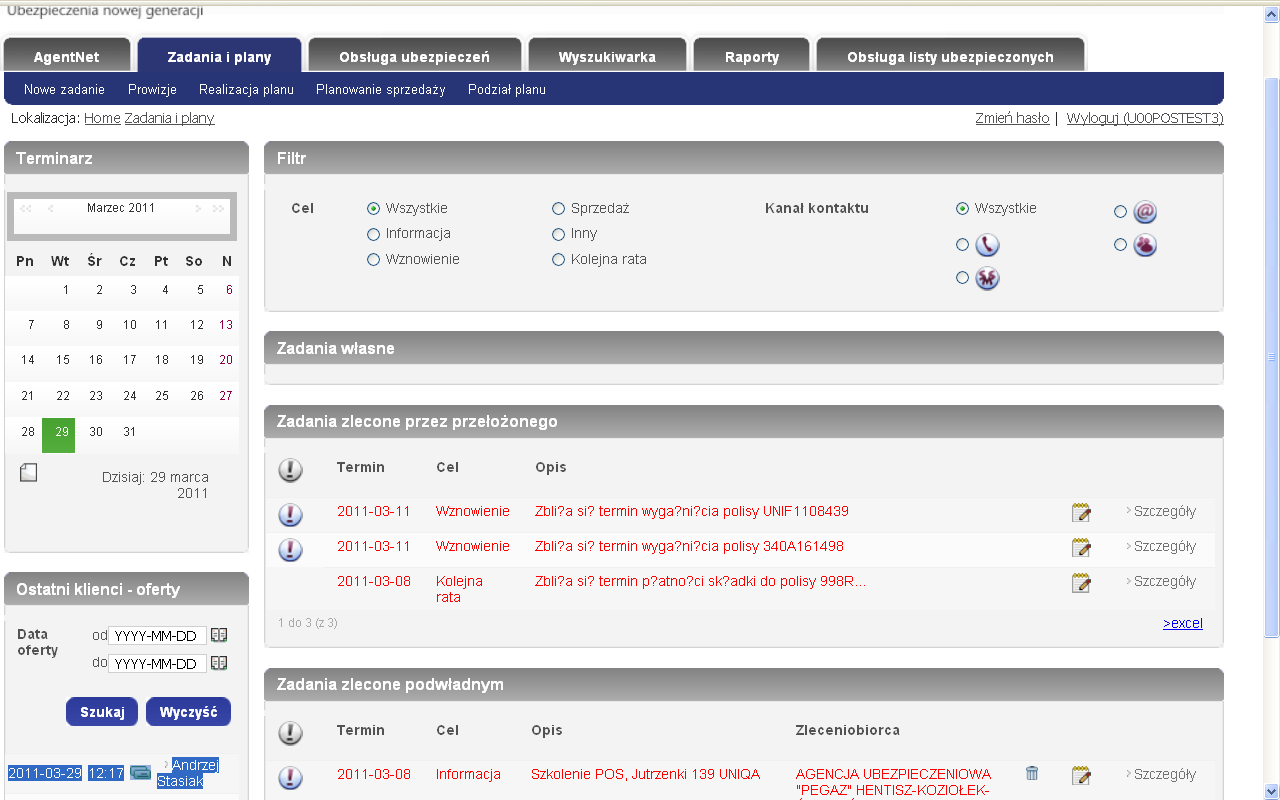Click the Wyczyść button
The width and height of the screenshot is (1280, 800).
(x=188, y=712)
